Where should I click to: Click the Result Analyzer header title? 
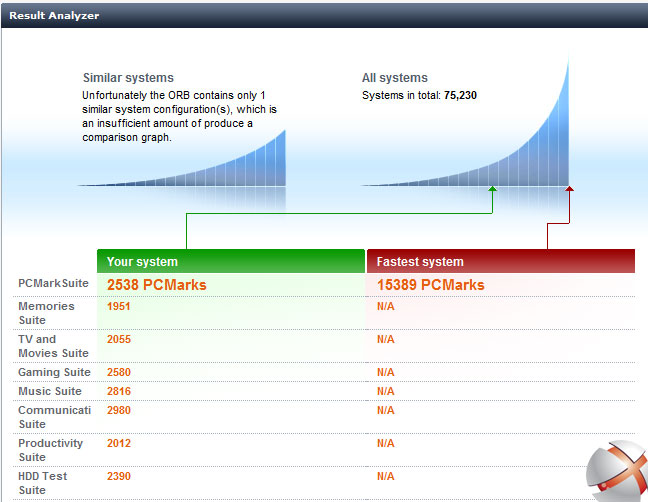[54, 16]
